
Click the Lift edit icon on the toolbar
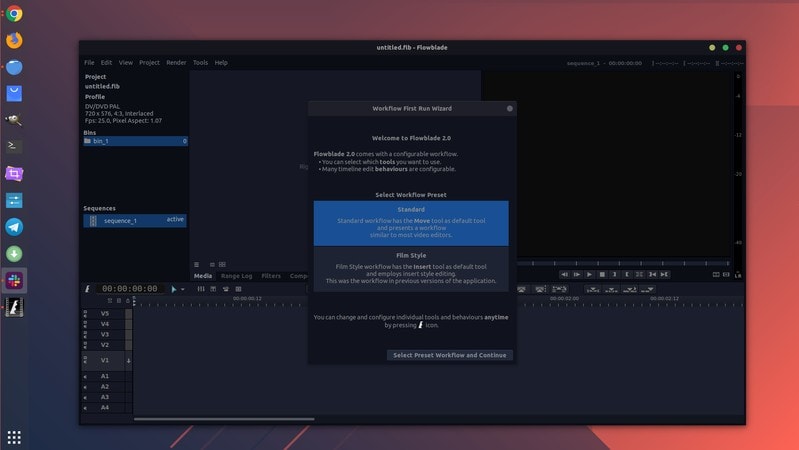[x=521, y=289]
